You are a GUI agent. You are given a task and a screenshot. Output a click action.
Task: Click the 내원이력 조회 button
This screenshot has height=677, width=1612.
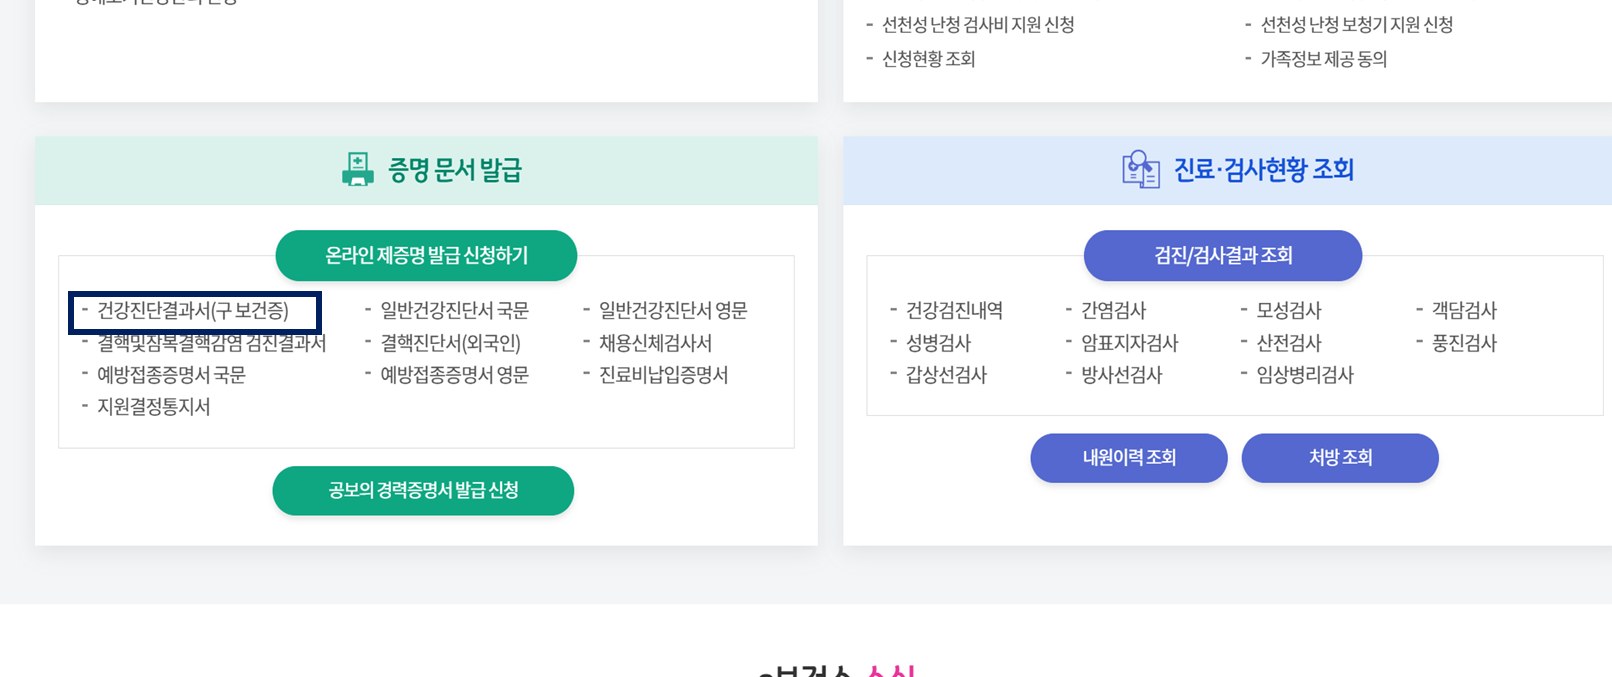point(1129,458)
